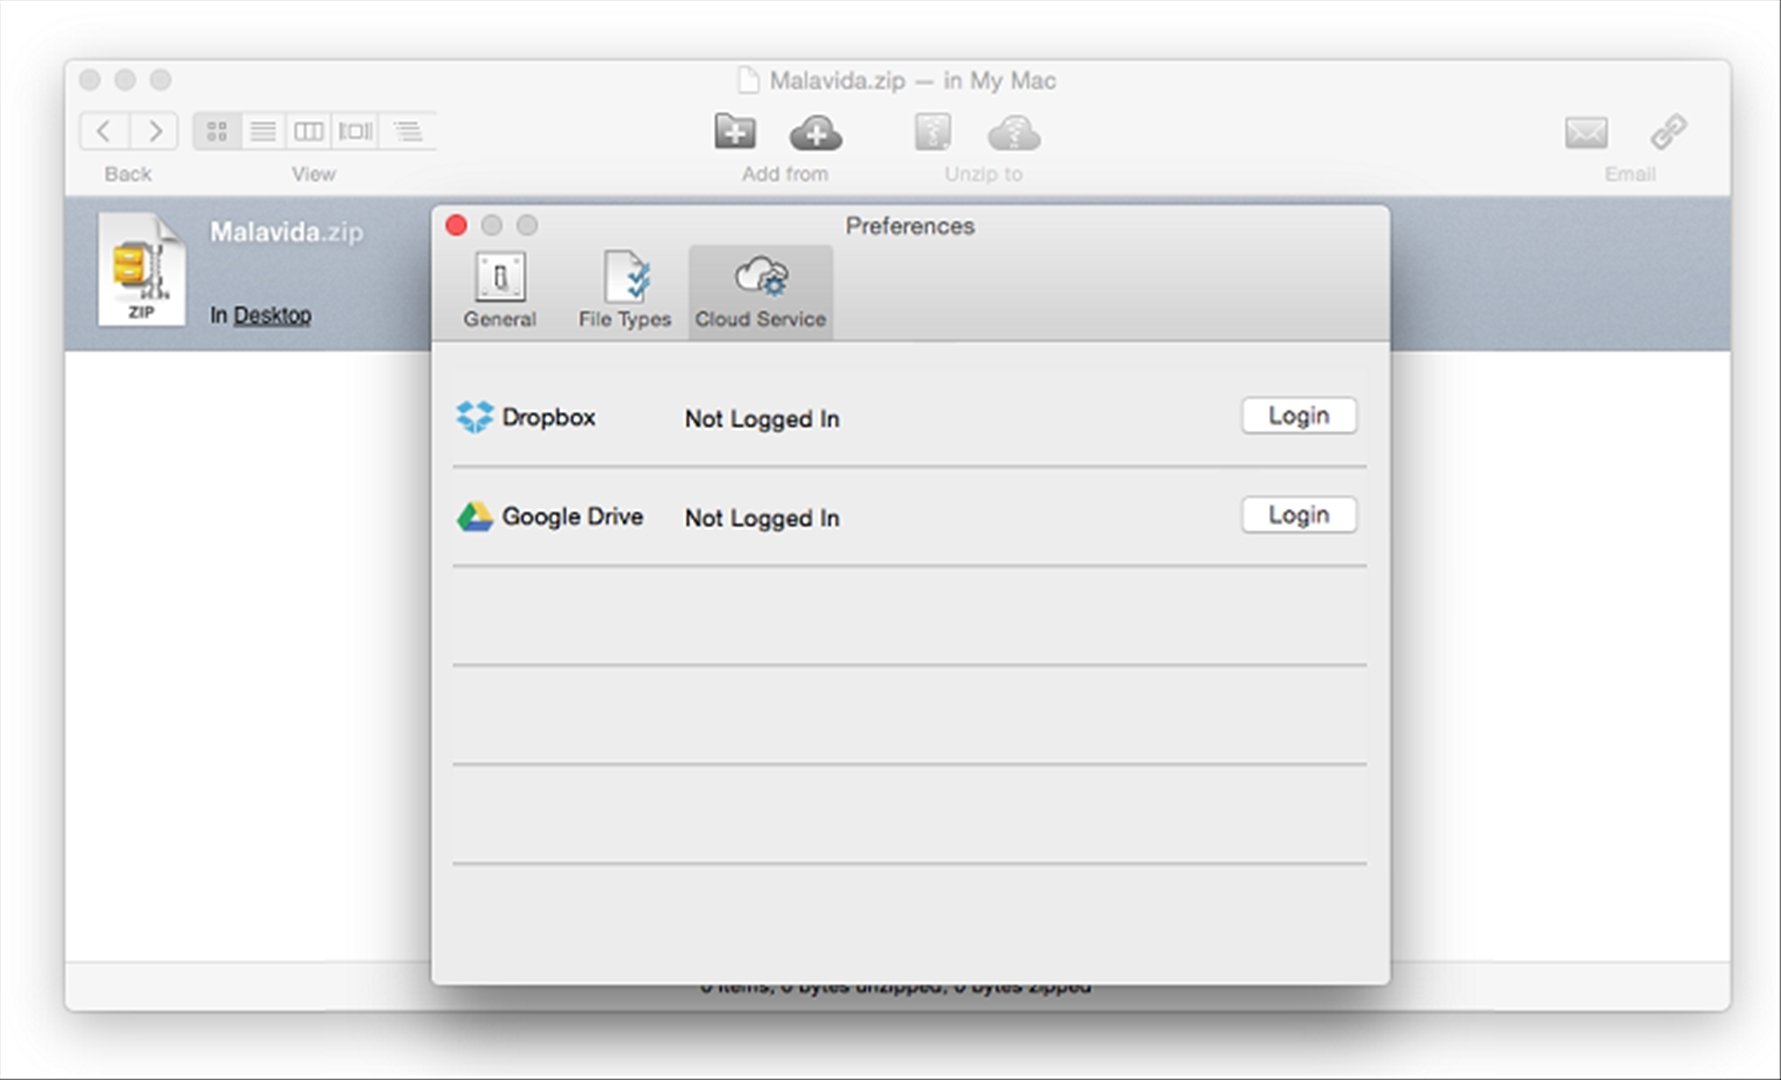Switch to cover flow view
This screenshot has height=1080, width=1781.
(355, 131)
